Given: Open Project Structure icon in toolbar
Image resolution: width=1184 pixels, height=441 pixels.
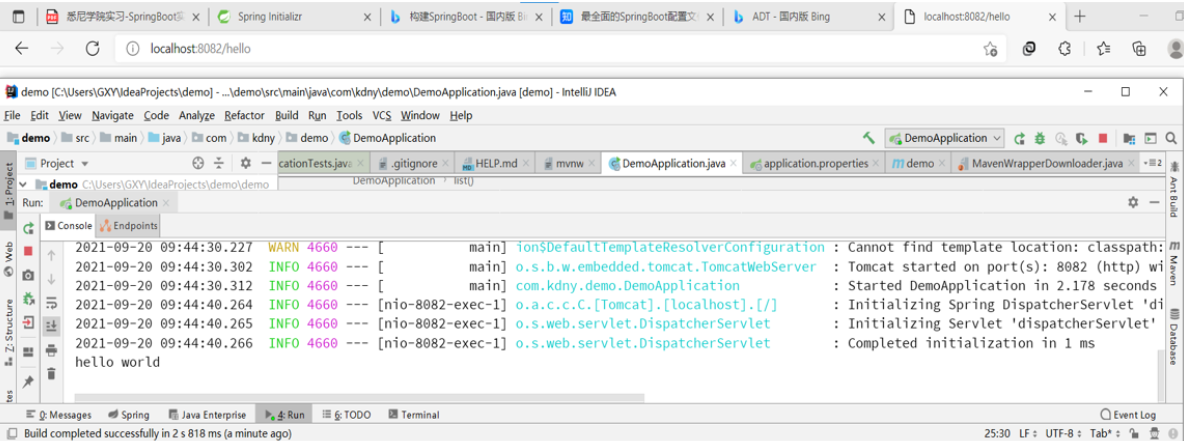Looking at the screenshot, I should [x=1130, y=138].
